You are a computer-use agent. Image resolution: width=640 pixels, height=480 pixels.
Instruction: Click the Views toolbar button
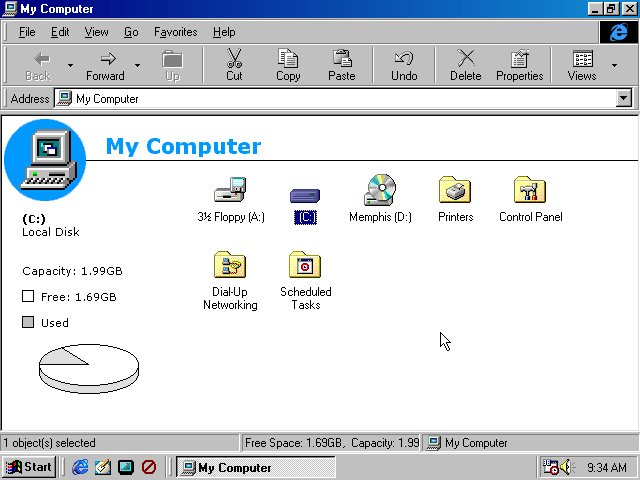pyautogui.click(x=582, y=65)
